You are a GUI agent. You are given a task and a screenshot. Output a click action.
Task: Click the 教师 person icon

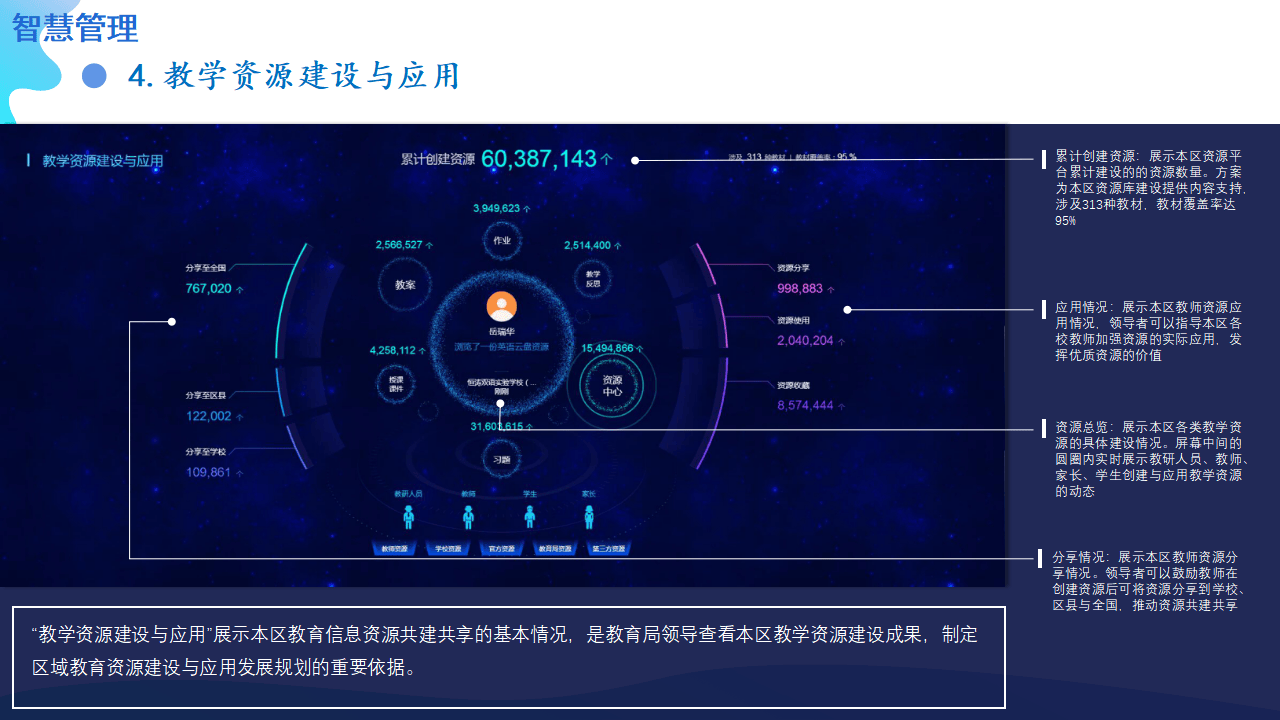[x=468, y=516]
